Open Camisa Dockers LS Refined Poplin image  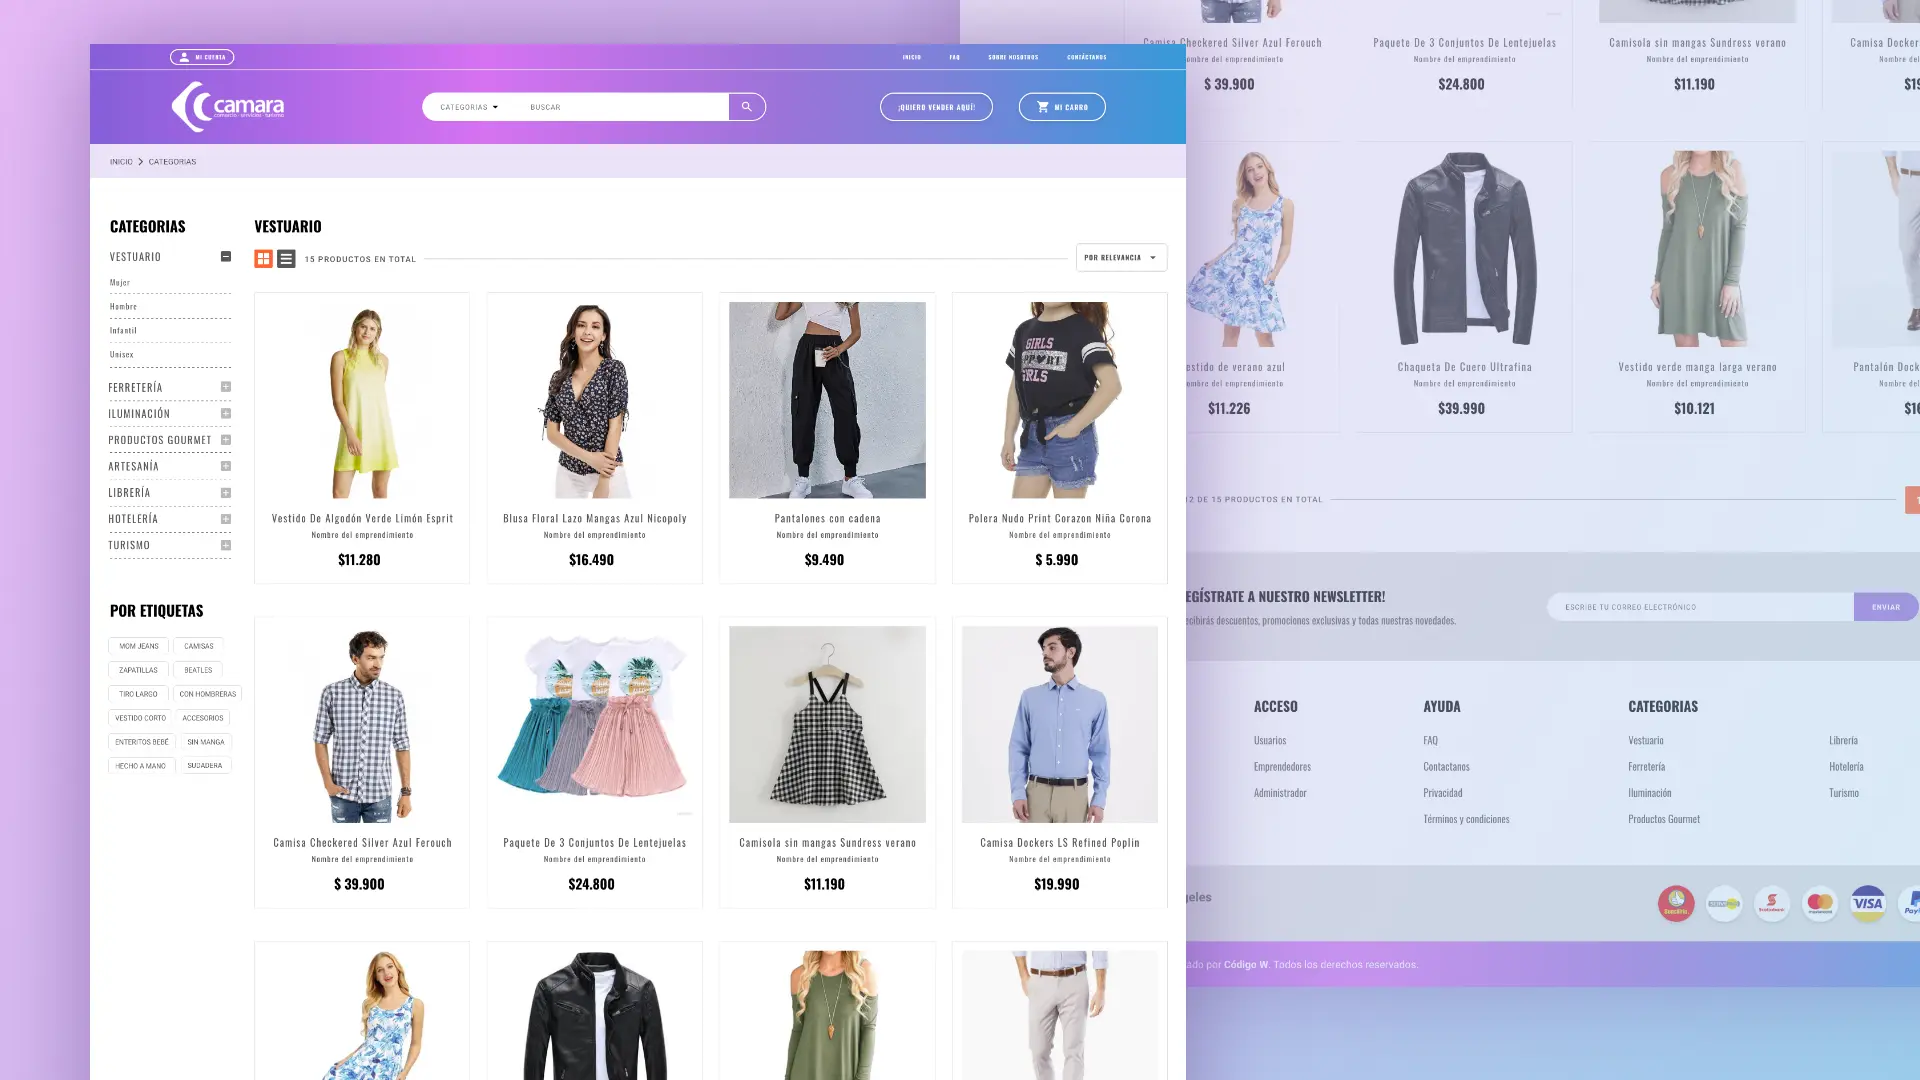(1060, 724)
